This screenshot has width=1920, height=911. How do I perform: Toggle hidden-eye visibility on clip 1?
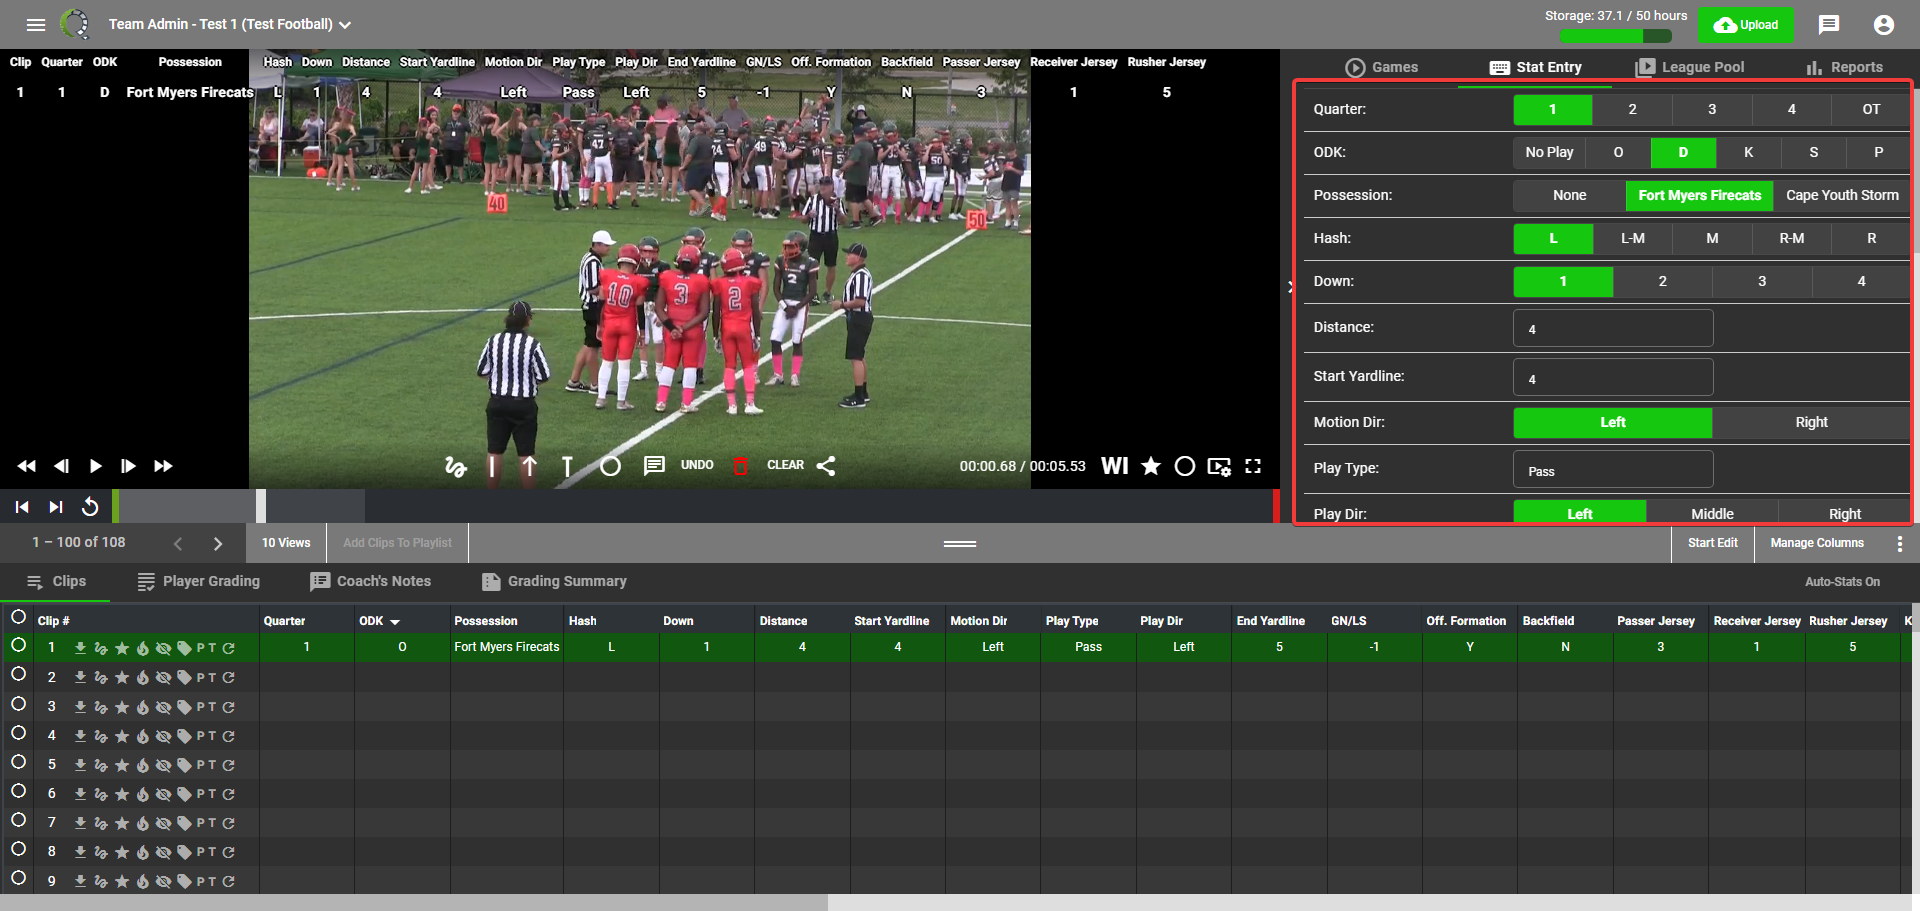click(164, 648)
